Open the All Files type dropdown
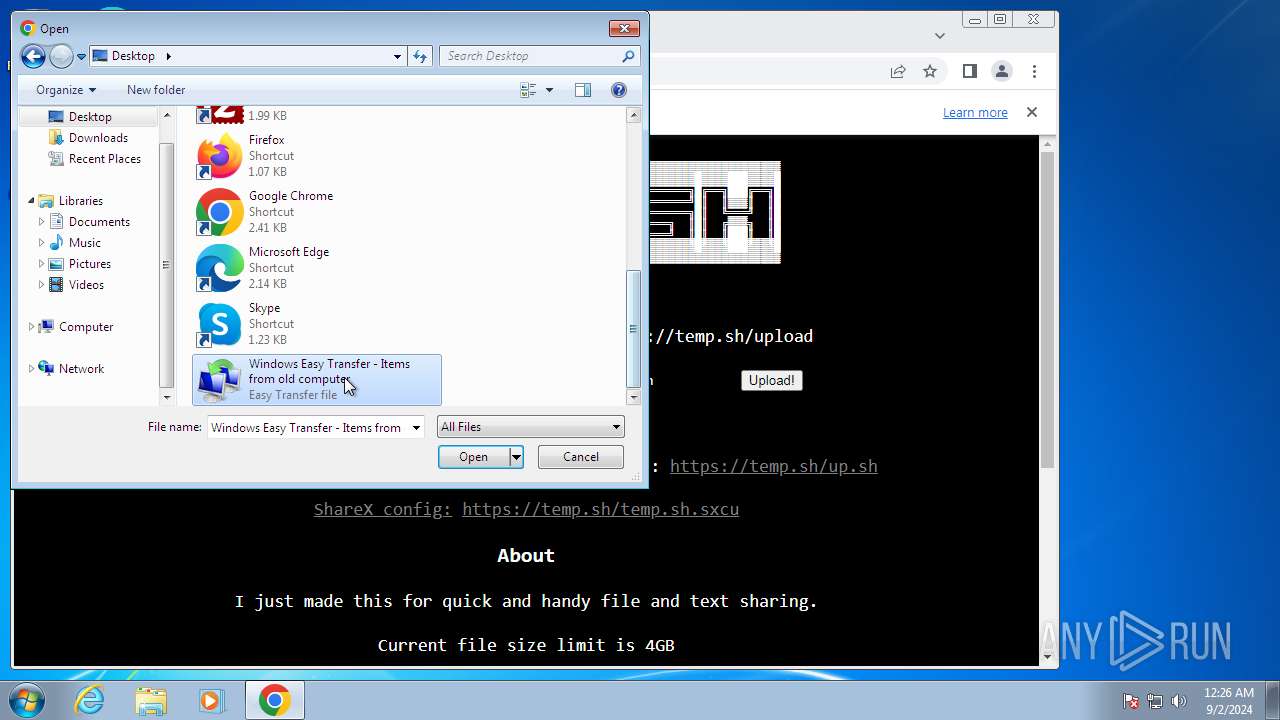 click(531, 427)
